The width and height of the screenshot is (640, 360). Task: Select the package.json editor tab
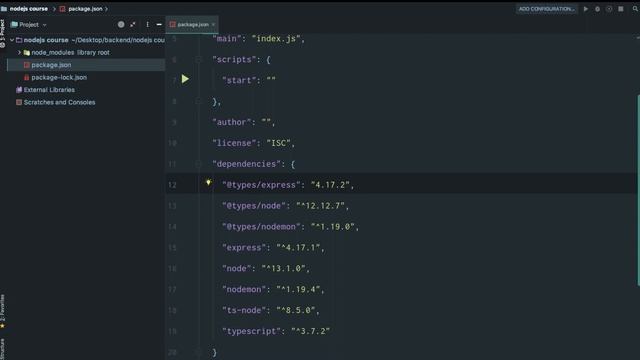193,24
